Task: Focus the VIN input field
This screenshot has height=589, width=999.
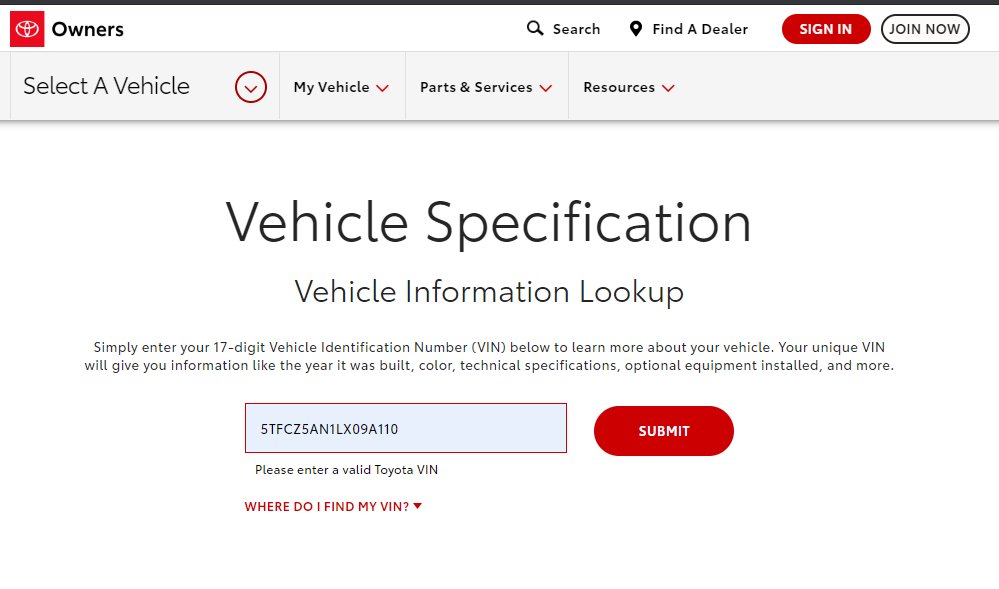Action: [406, 428]
